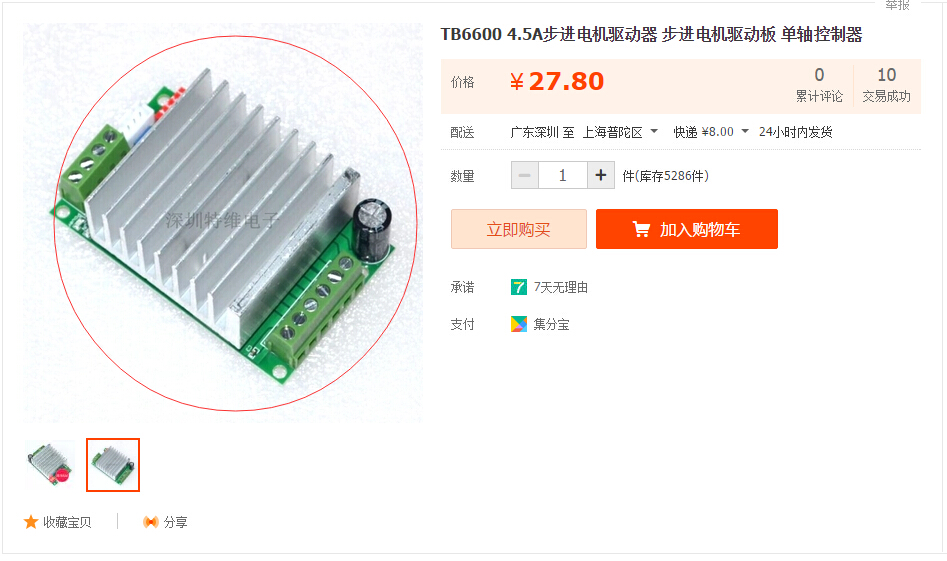
Task: Click the green 7天无理由 badge icon
Action: point(519,287)
